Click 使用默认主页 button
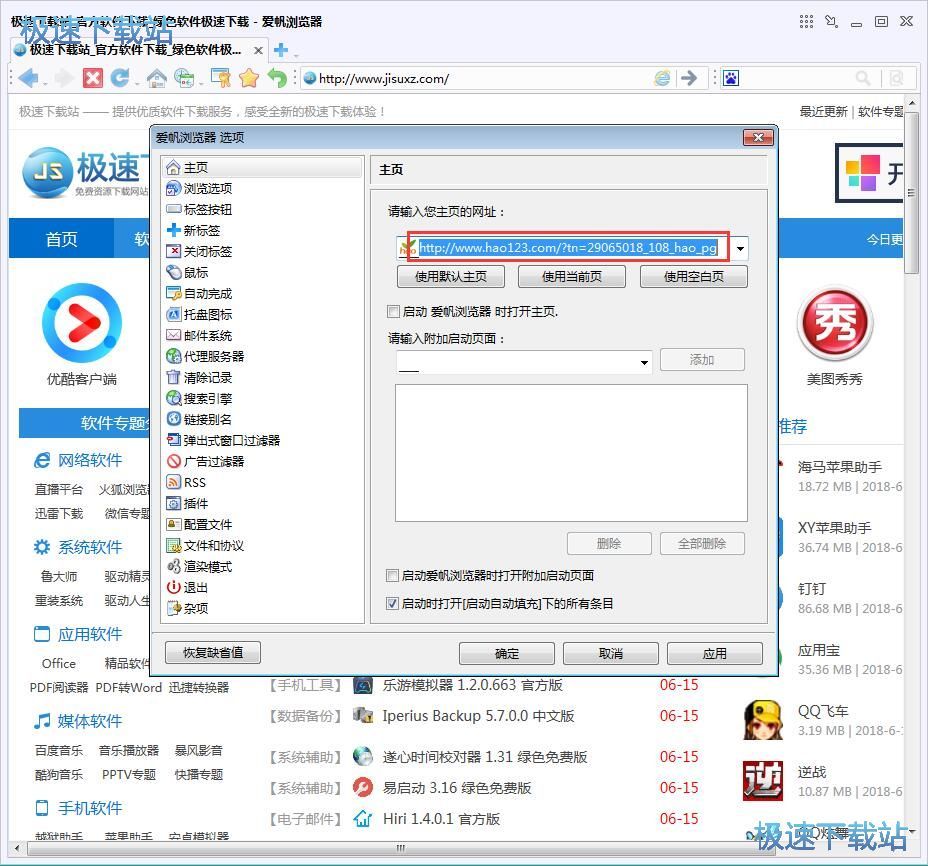Viewport: 928px width, 866px height. [451, 276]
